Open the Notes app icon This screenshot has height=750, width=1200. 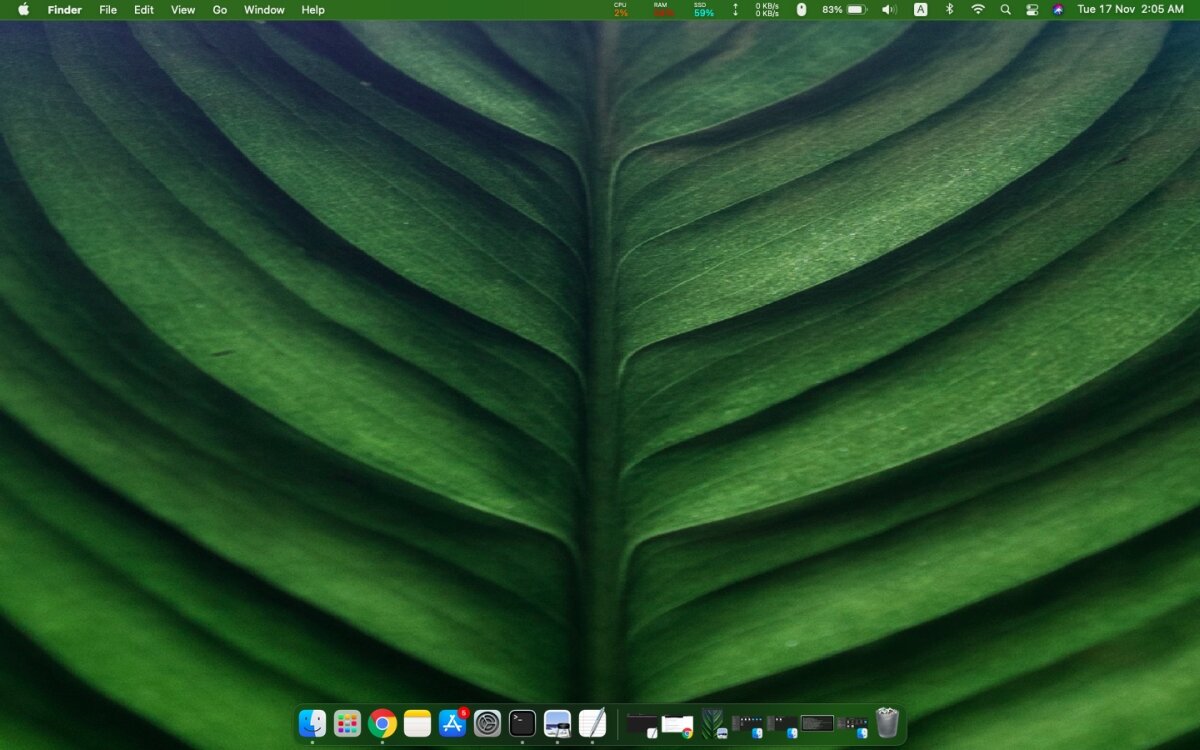(417, 723)
